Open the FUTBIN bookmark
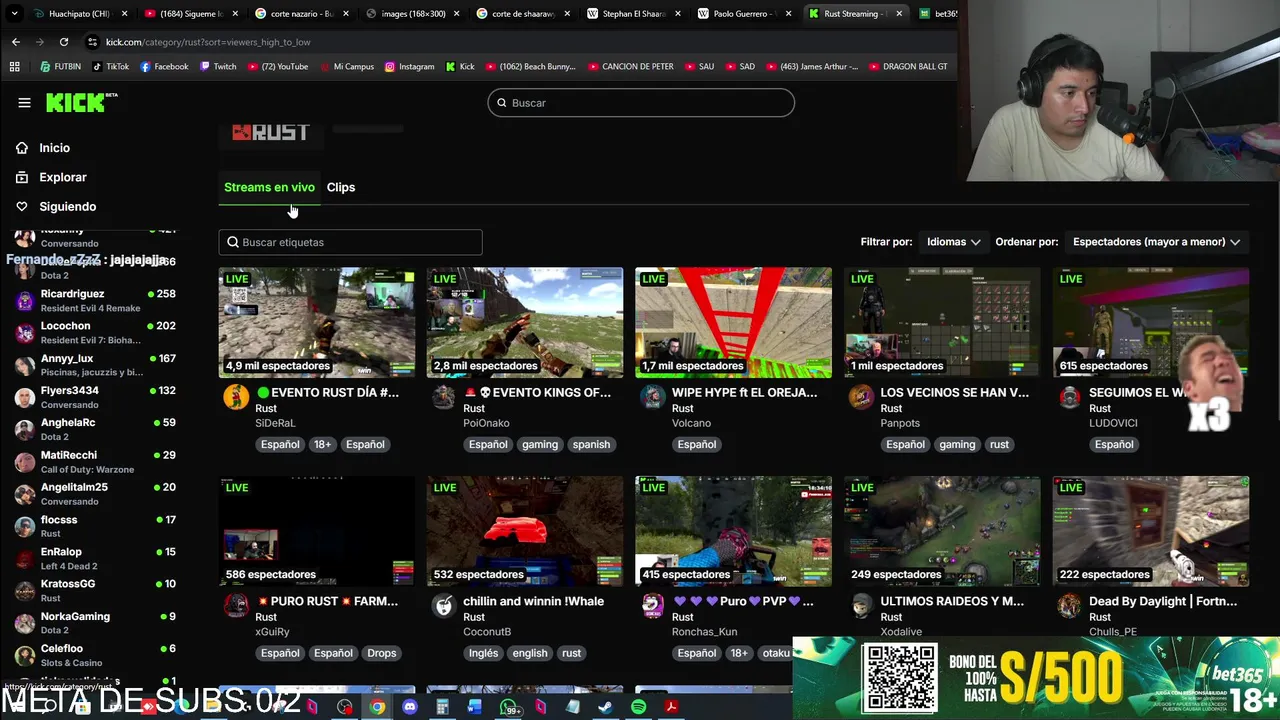This screenshot has height=720, width=1280. coord(61,67)
